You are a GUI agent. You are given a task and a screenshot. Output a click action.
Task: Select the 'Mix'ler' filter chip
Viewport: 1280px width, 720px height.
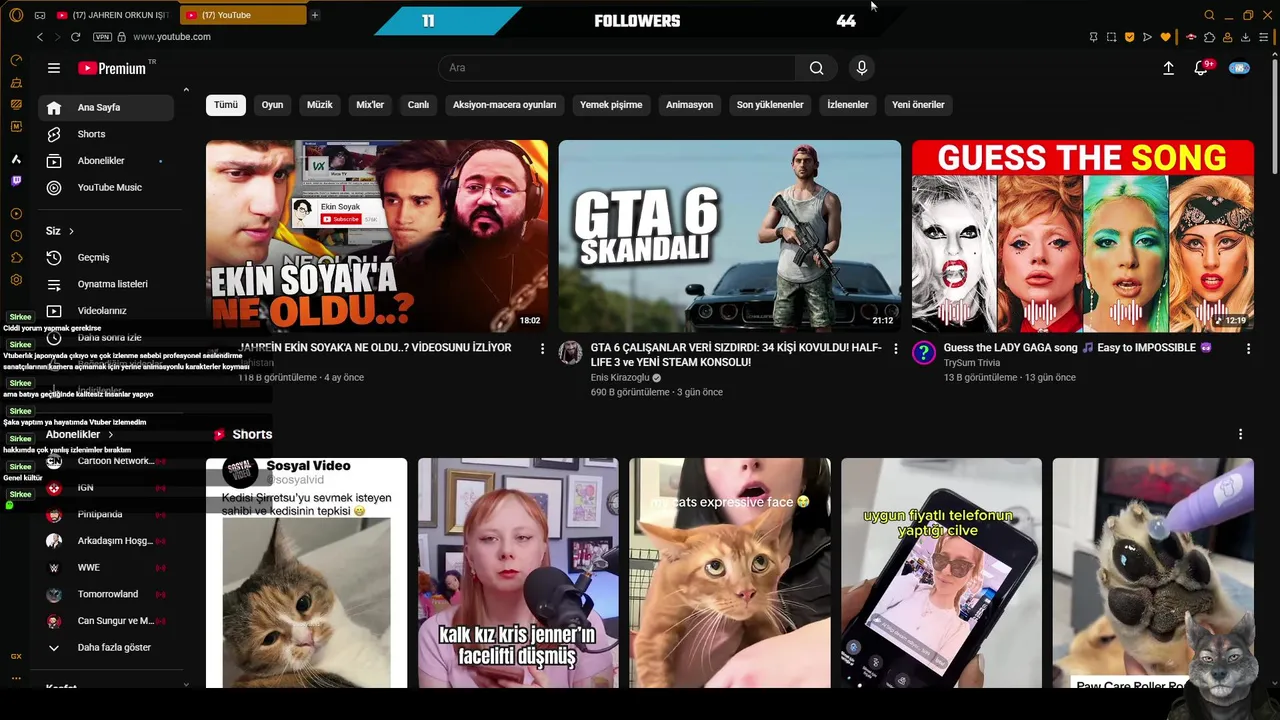click(370, 105)
